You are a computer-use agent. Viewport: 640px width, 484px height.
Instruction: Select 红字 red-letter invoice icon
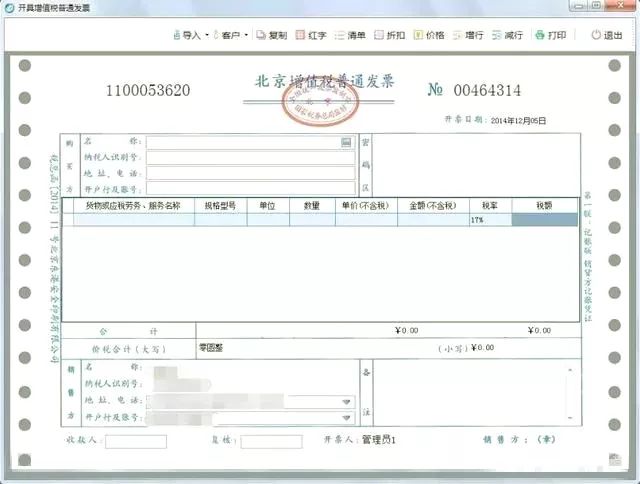[x=300, y=35]
